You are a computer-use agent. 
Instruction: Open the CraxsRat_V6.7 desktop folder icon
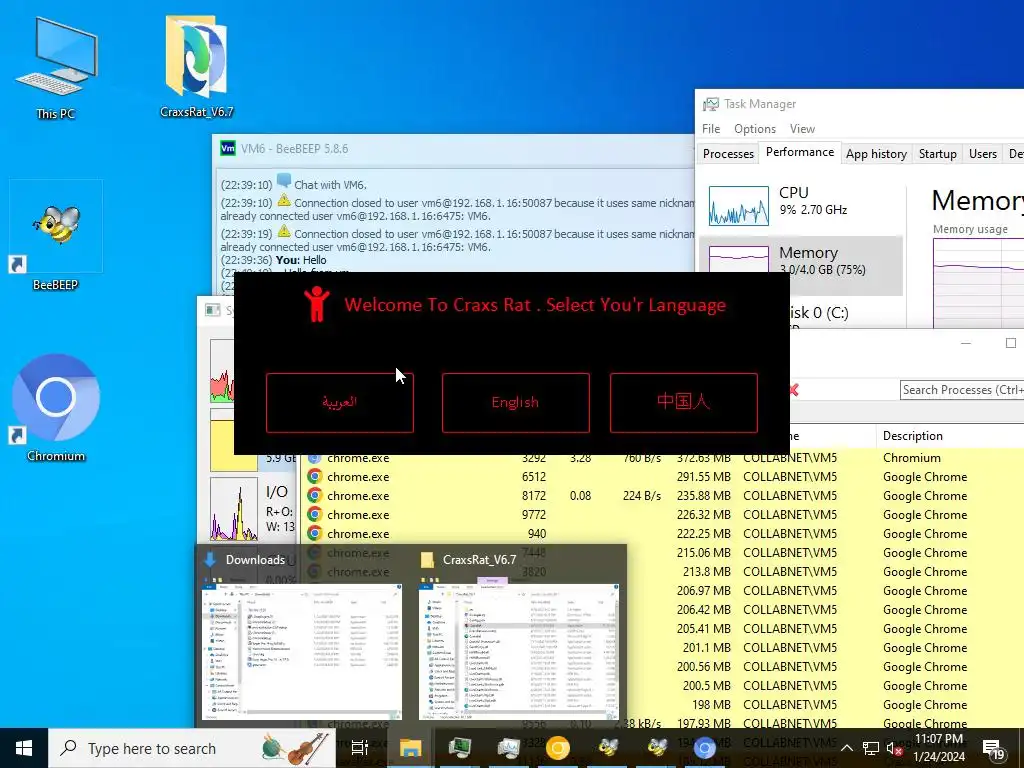pyautogui.click(x=197, y=65)
